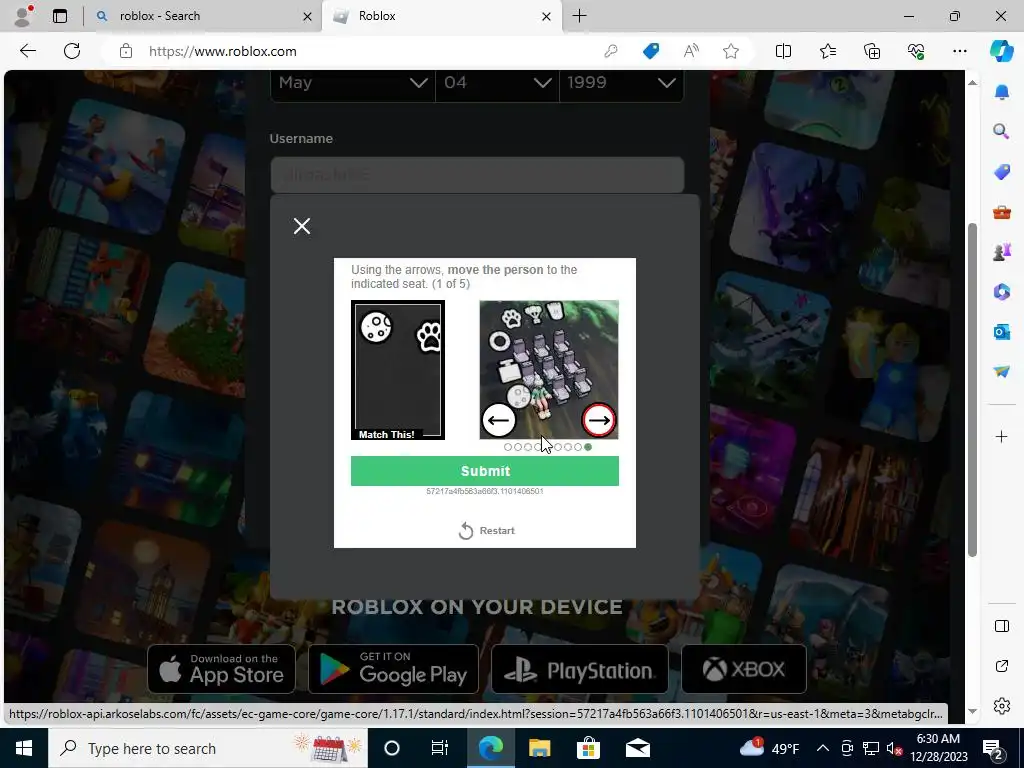Go back to the previous page
The image size is (1024, 768).
(x=27, y=51)
